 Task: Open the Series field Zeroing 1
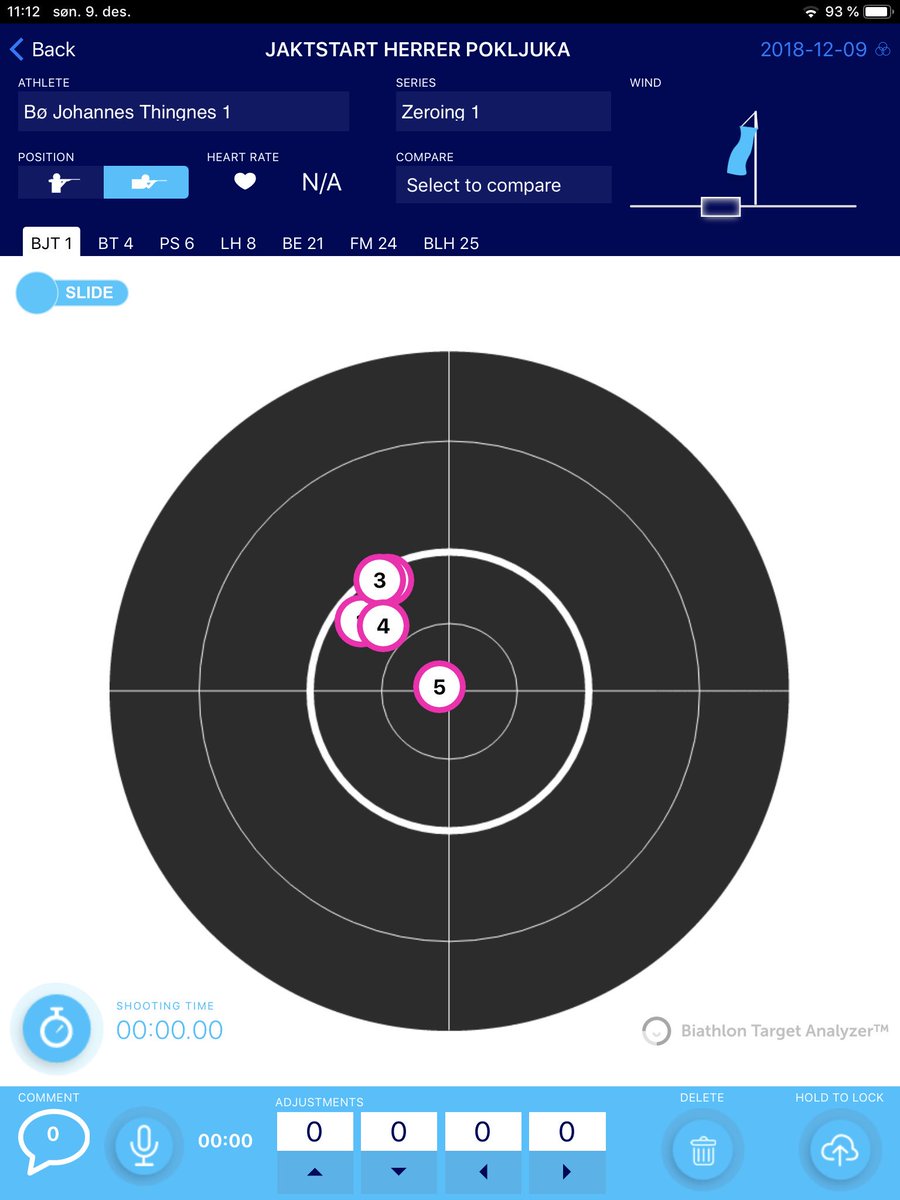click(503, 112)
